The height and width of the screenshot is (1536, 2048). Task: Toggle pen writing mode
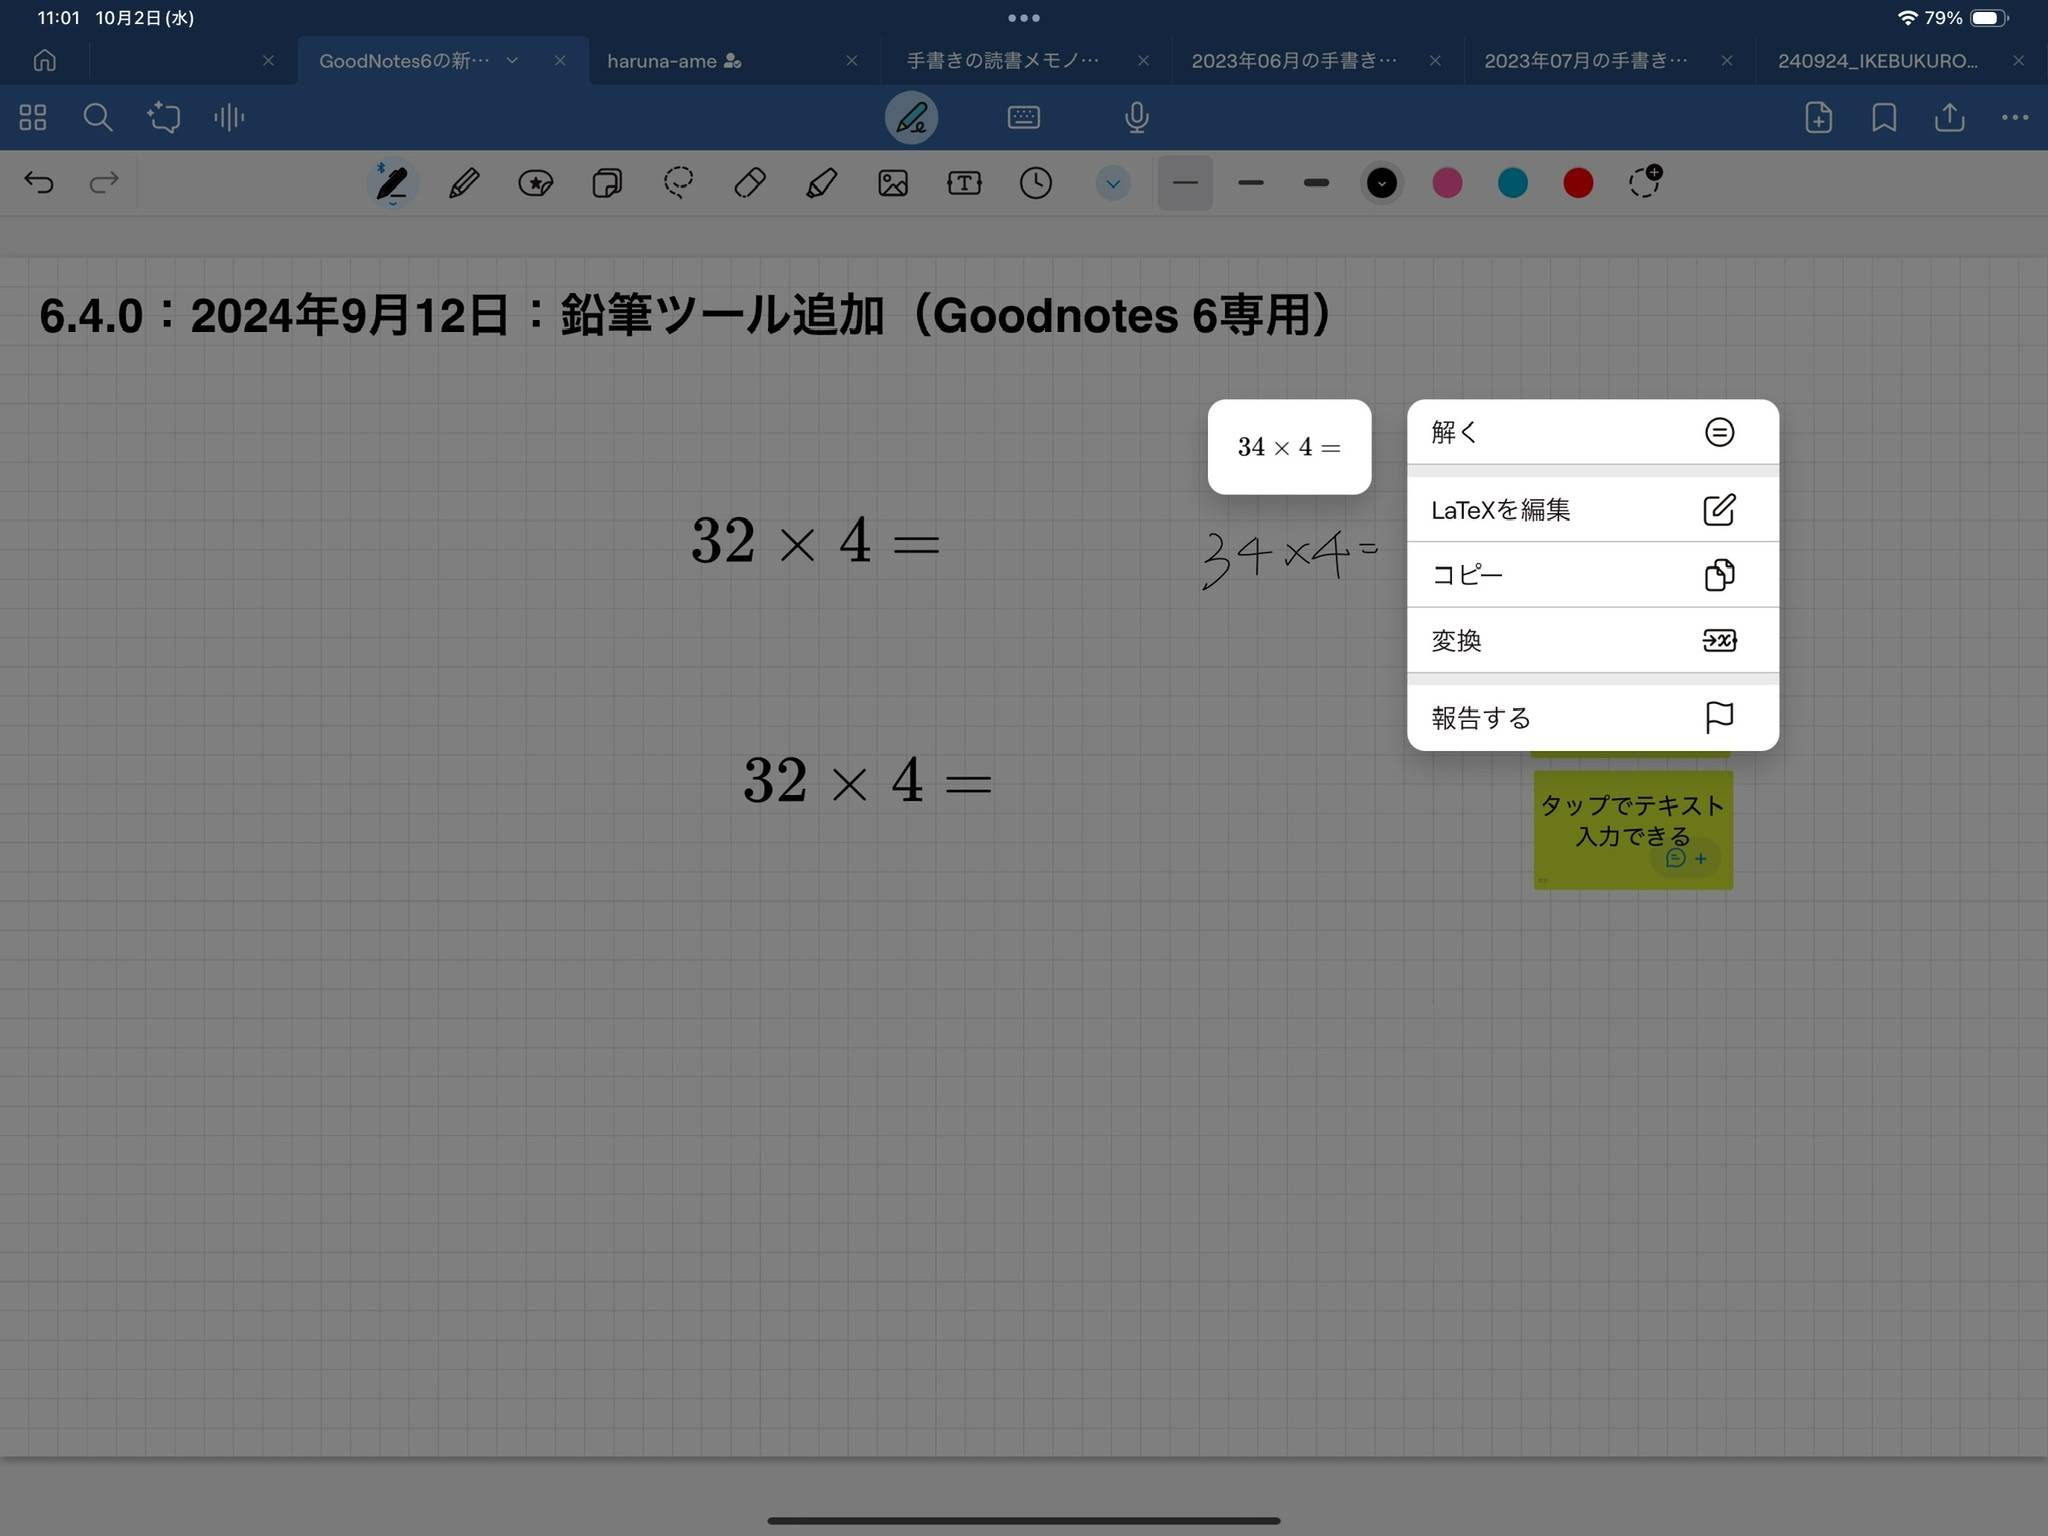(911, 118)
